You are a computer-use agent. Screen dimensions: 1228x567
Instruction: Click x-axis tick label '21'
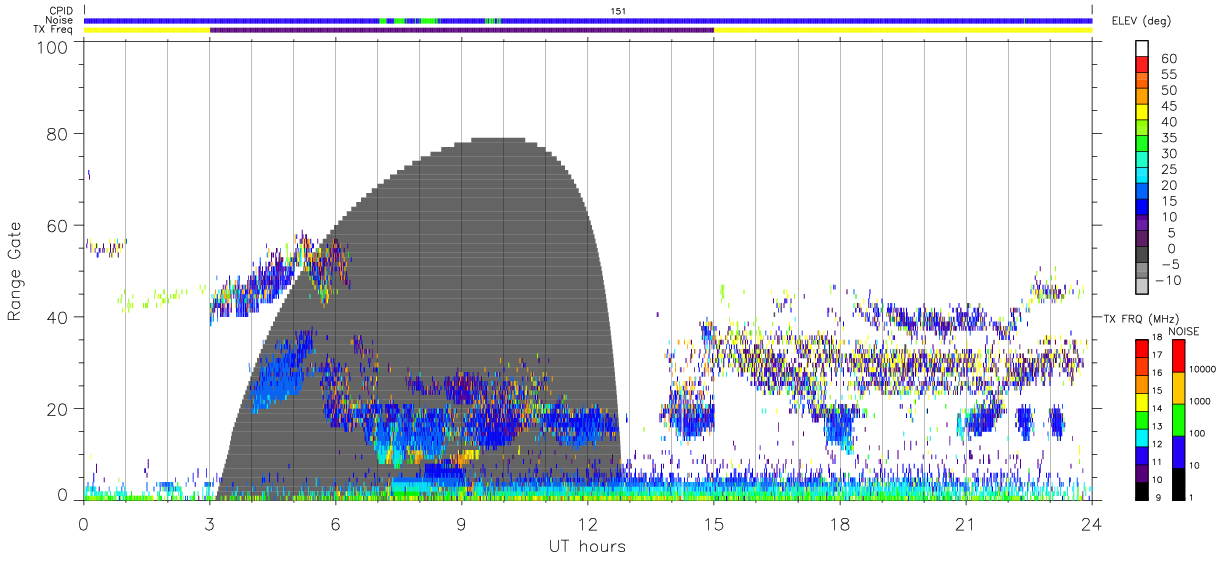(966, 523)
